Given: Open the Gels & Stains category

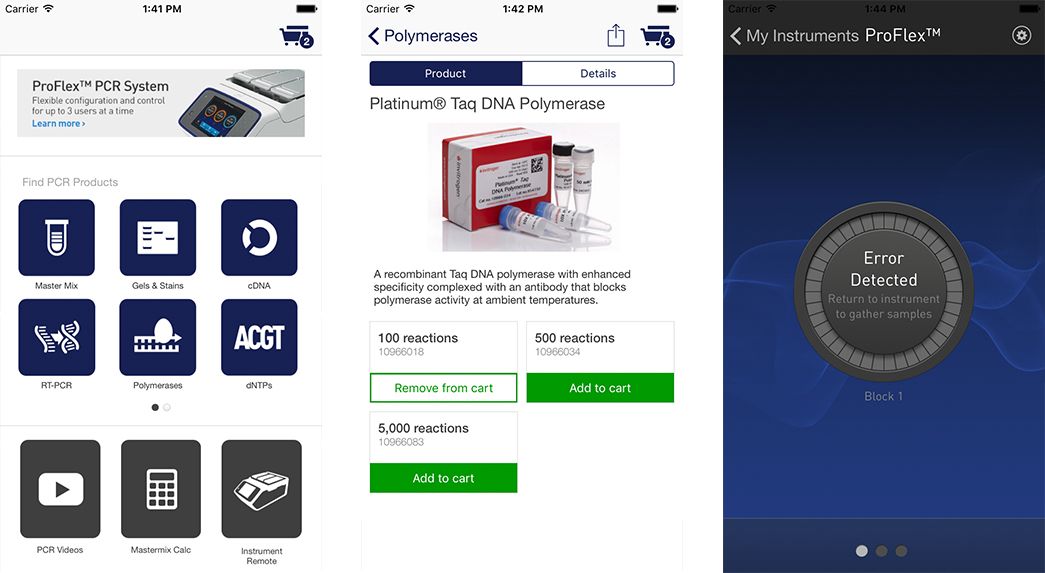Looking at the screenshot, I should [158, 237].
